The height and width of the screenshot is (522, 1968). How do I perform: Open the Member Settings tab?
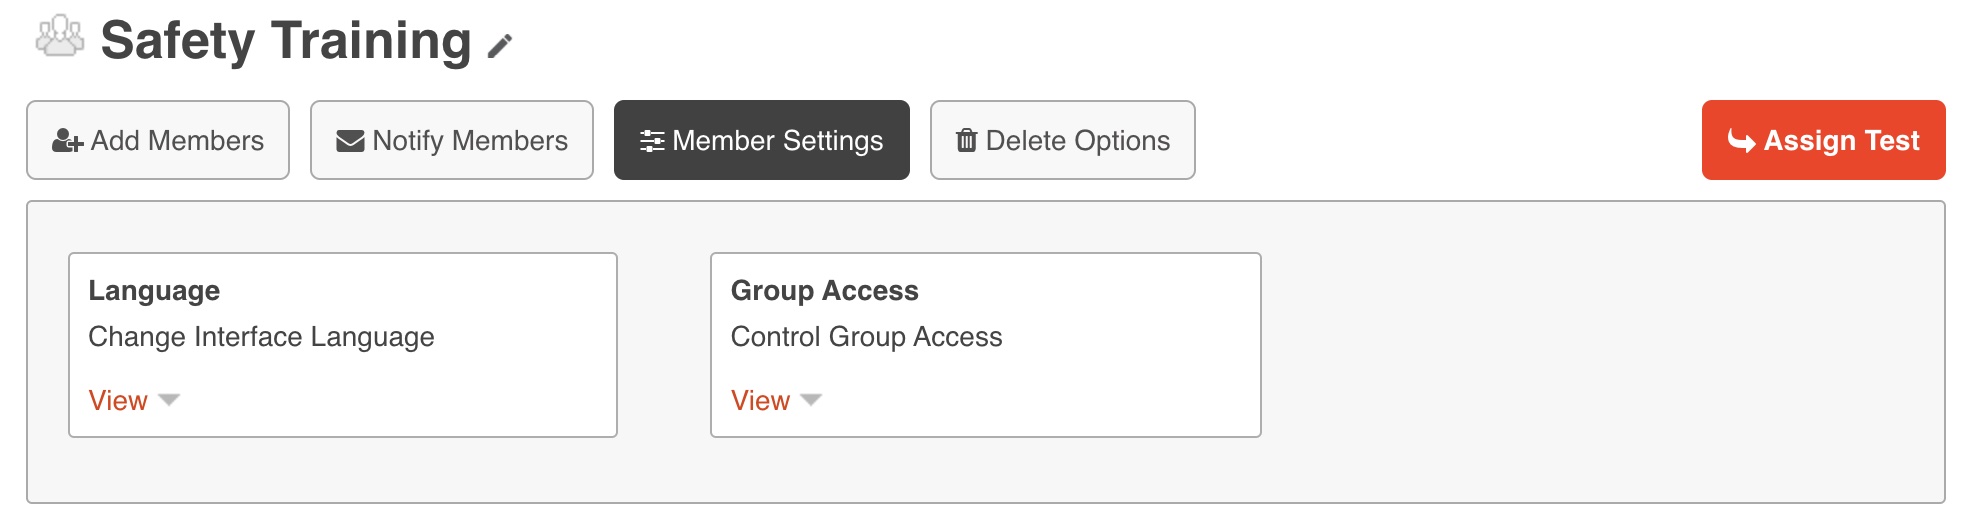[762, 140]
